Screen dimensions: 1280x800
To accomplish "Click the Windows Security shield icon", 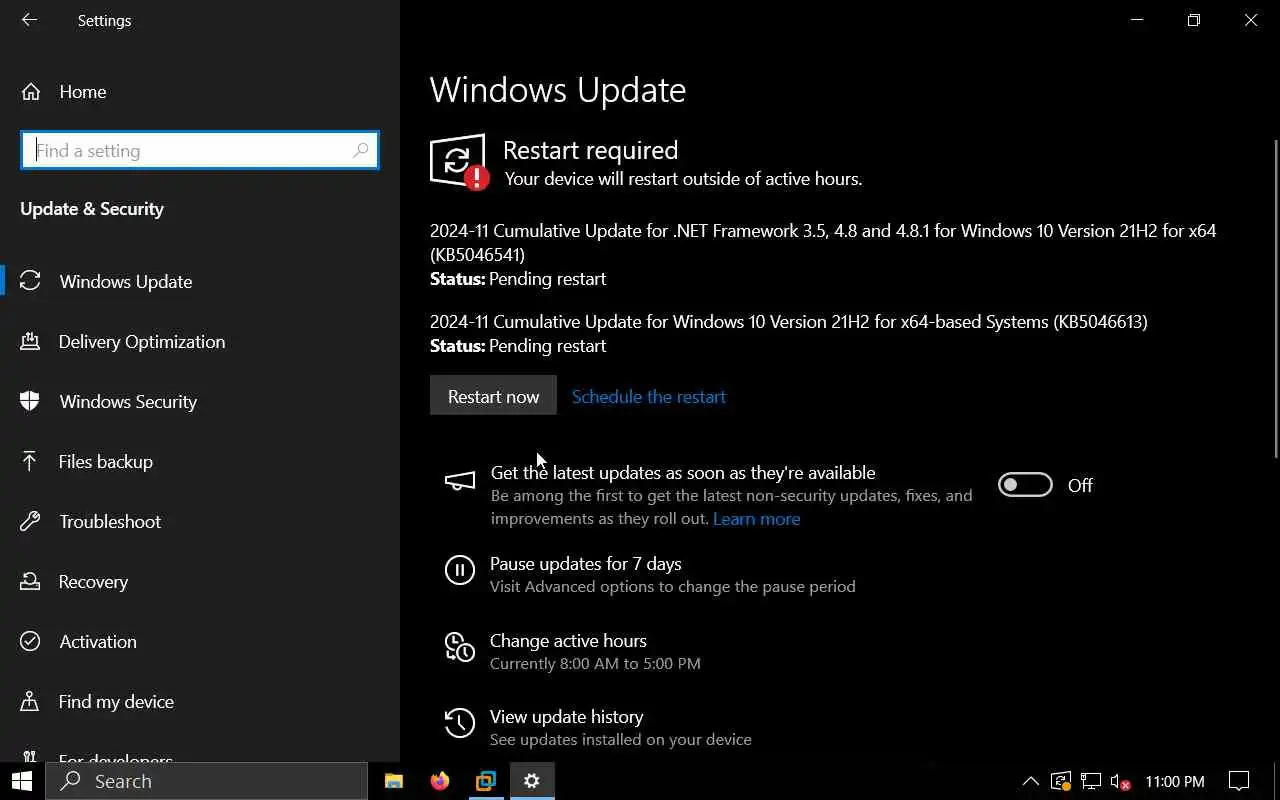I will pyautogui.click(x=30, y=401).
